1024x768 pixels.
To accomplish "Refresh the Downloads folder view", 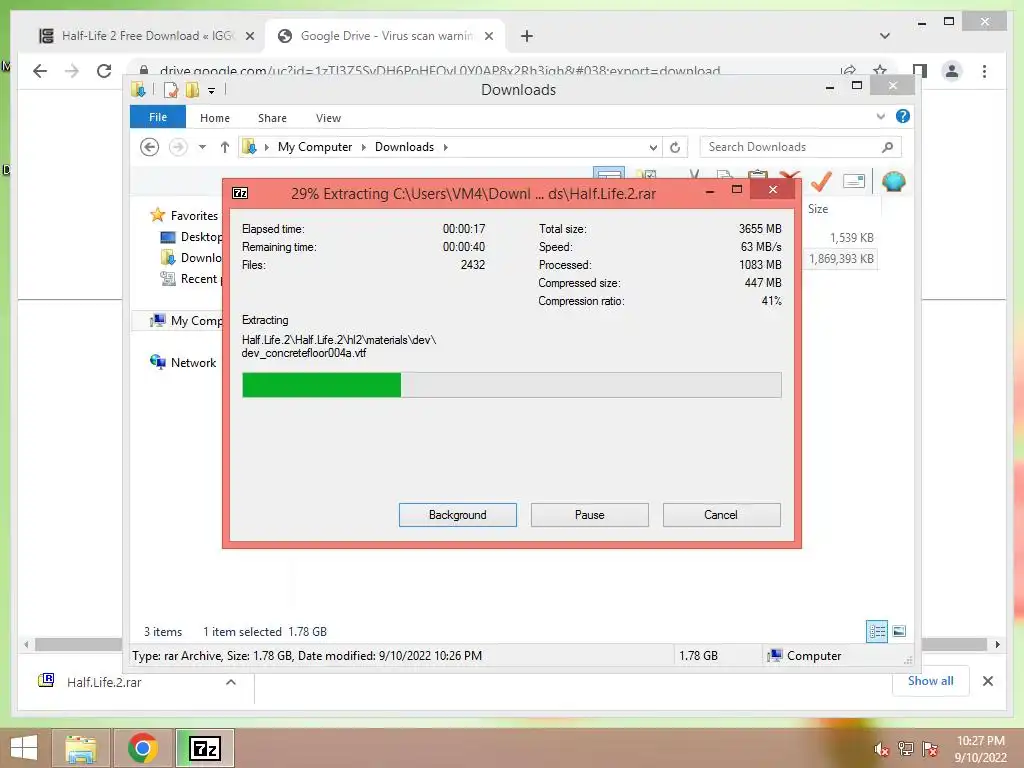I will [675, 147].
